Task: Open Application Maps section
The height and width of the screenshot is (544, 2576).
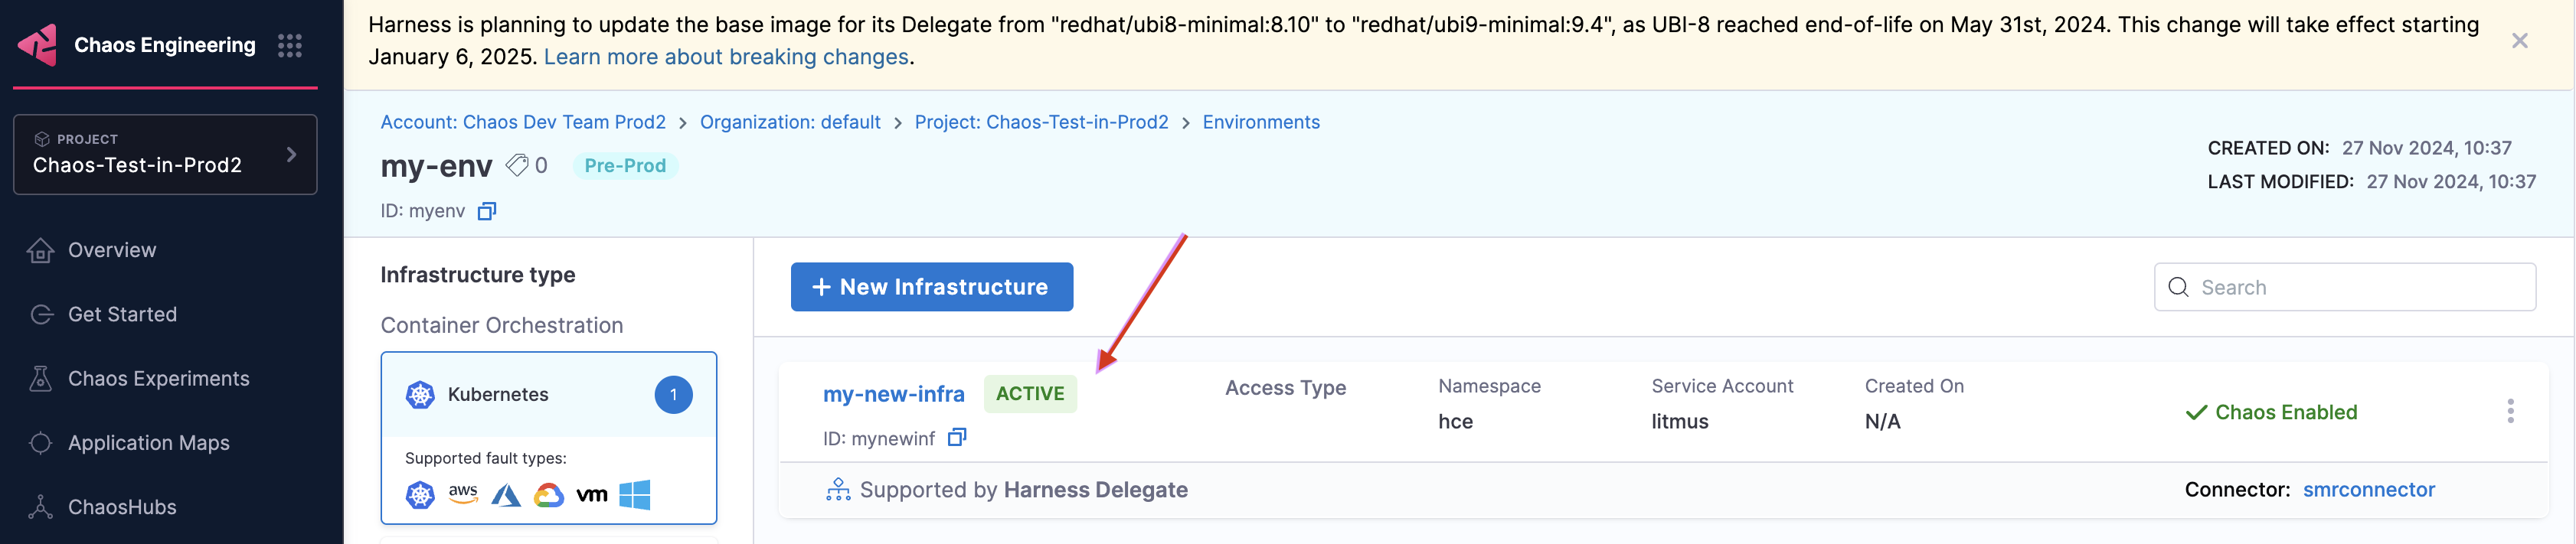Action: click(x=149, y=443)
